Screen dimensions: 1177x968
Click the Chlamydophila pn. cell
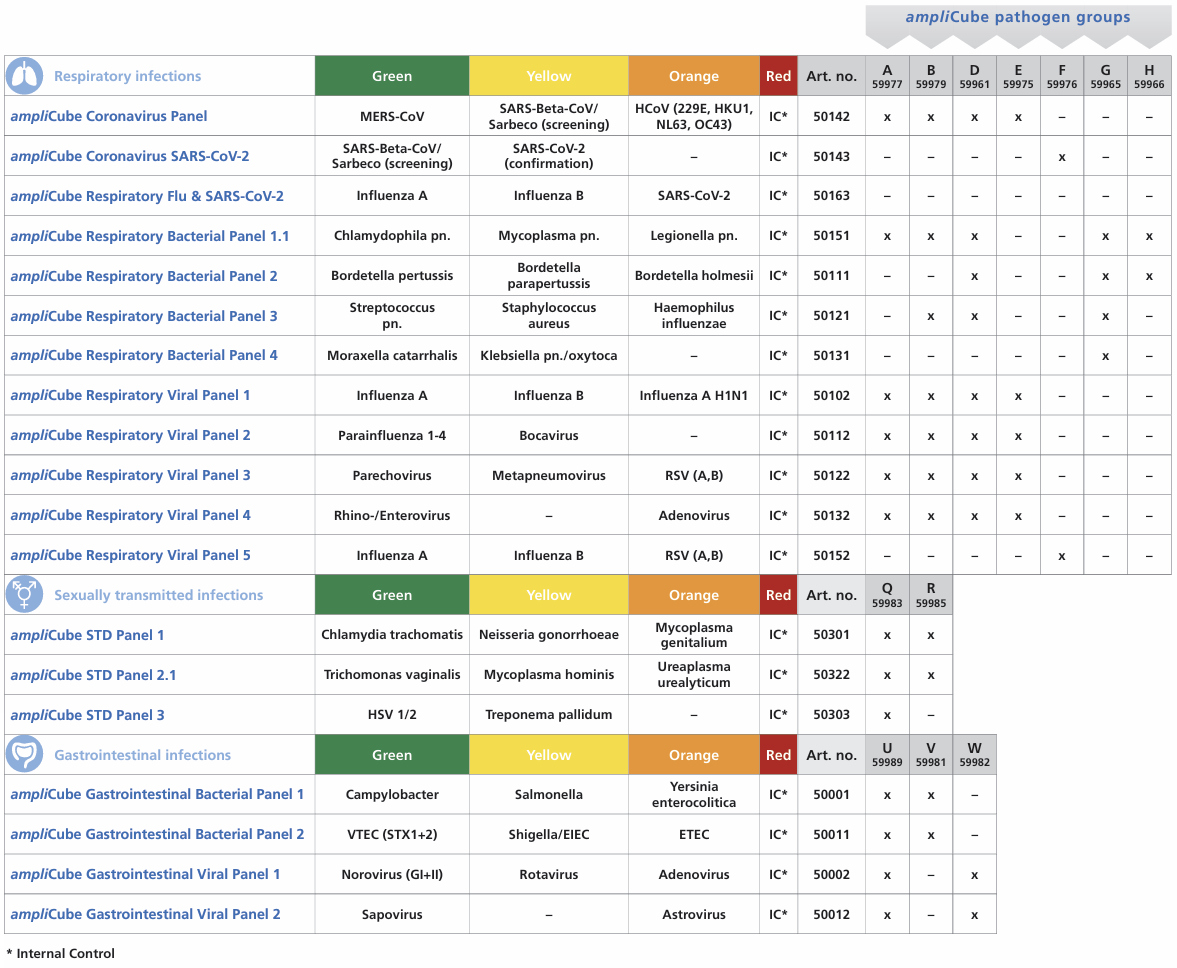tap(392, 236)
